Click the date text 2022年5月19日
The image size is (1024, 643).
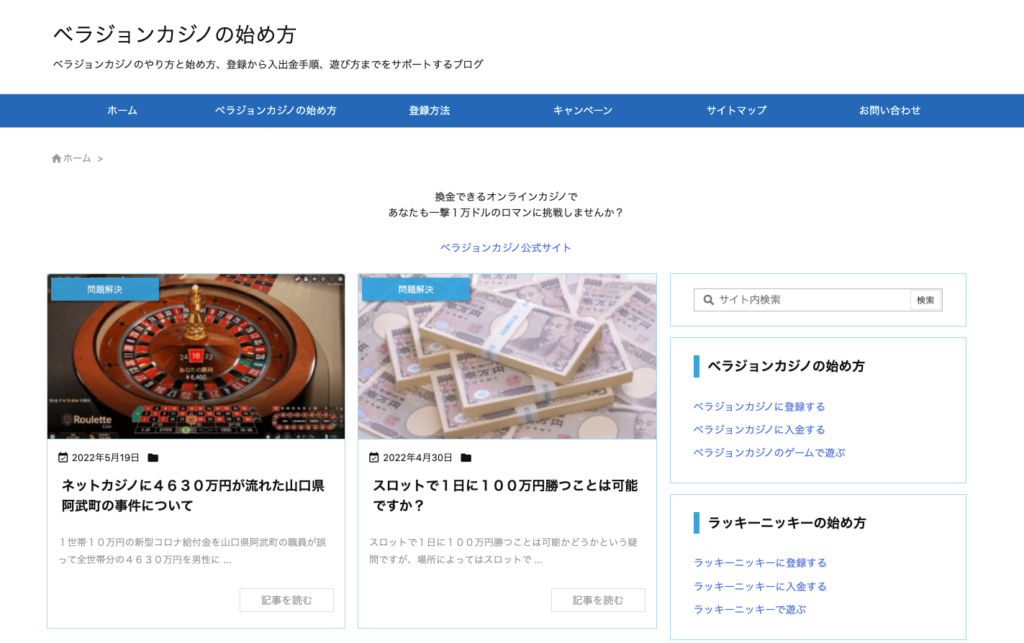coord(105,458)
